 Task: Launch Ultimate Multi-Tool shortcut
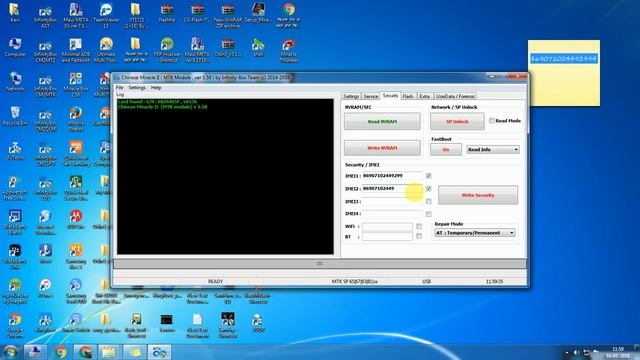[x=106, y=50]
